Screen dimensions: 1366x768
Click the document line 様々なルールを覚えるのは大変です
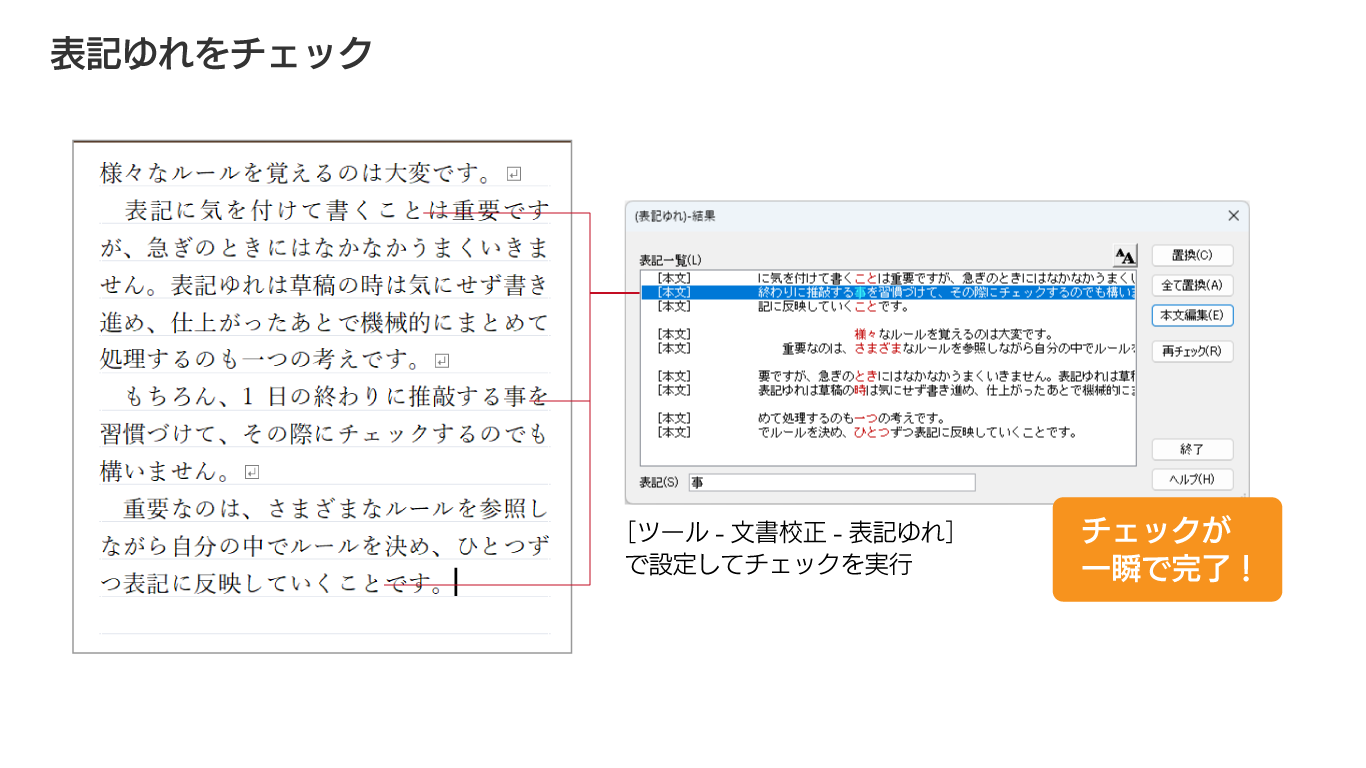pos(297,174)
